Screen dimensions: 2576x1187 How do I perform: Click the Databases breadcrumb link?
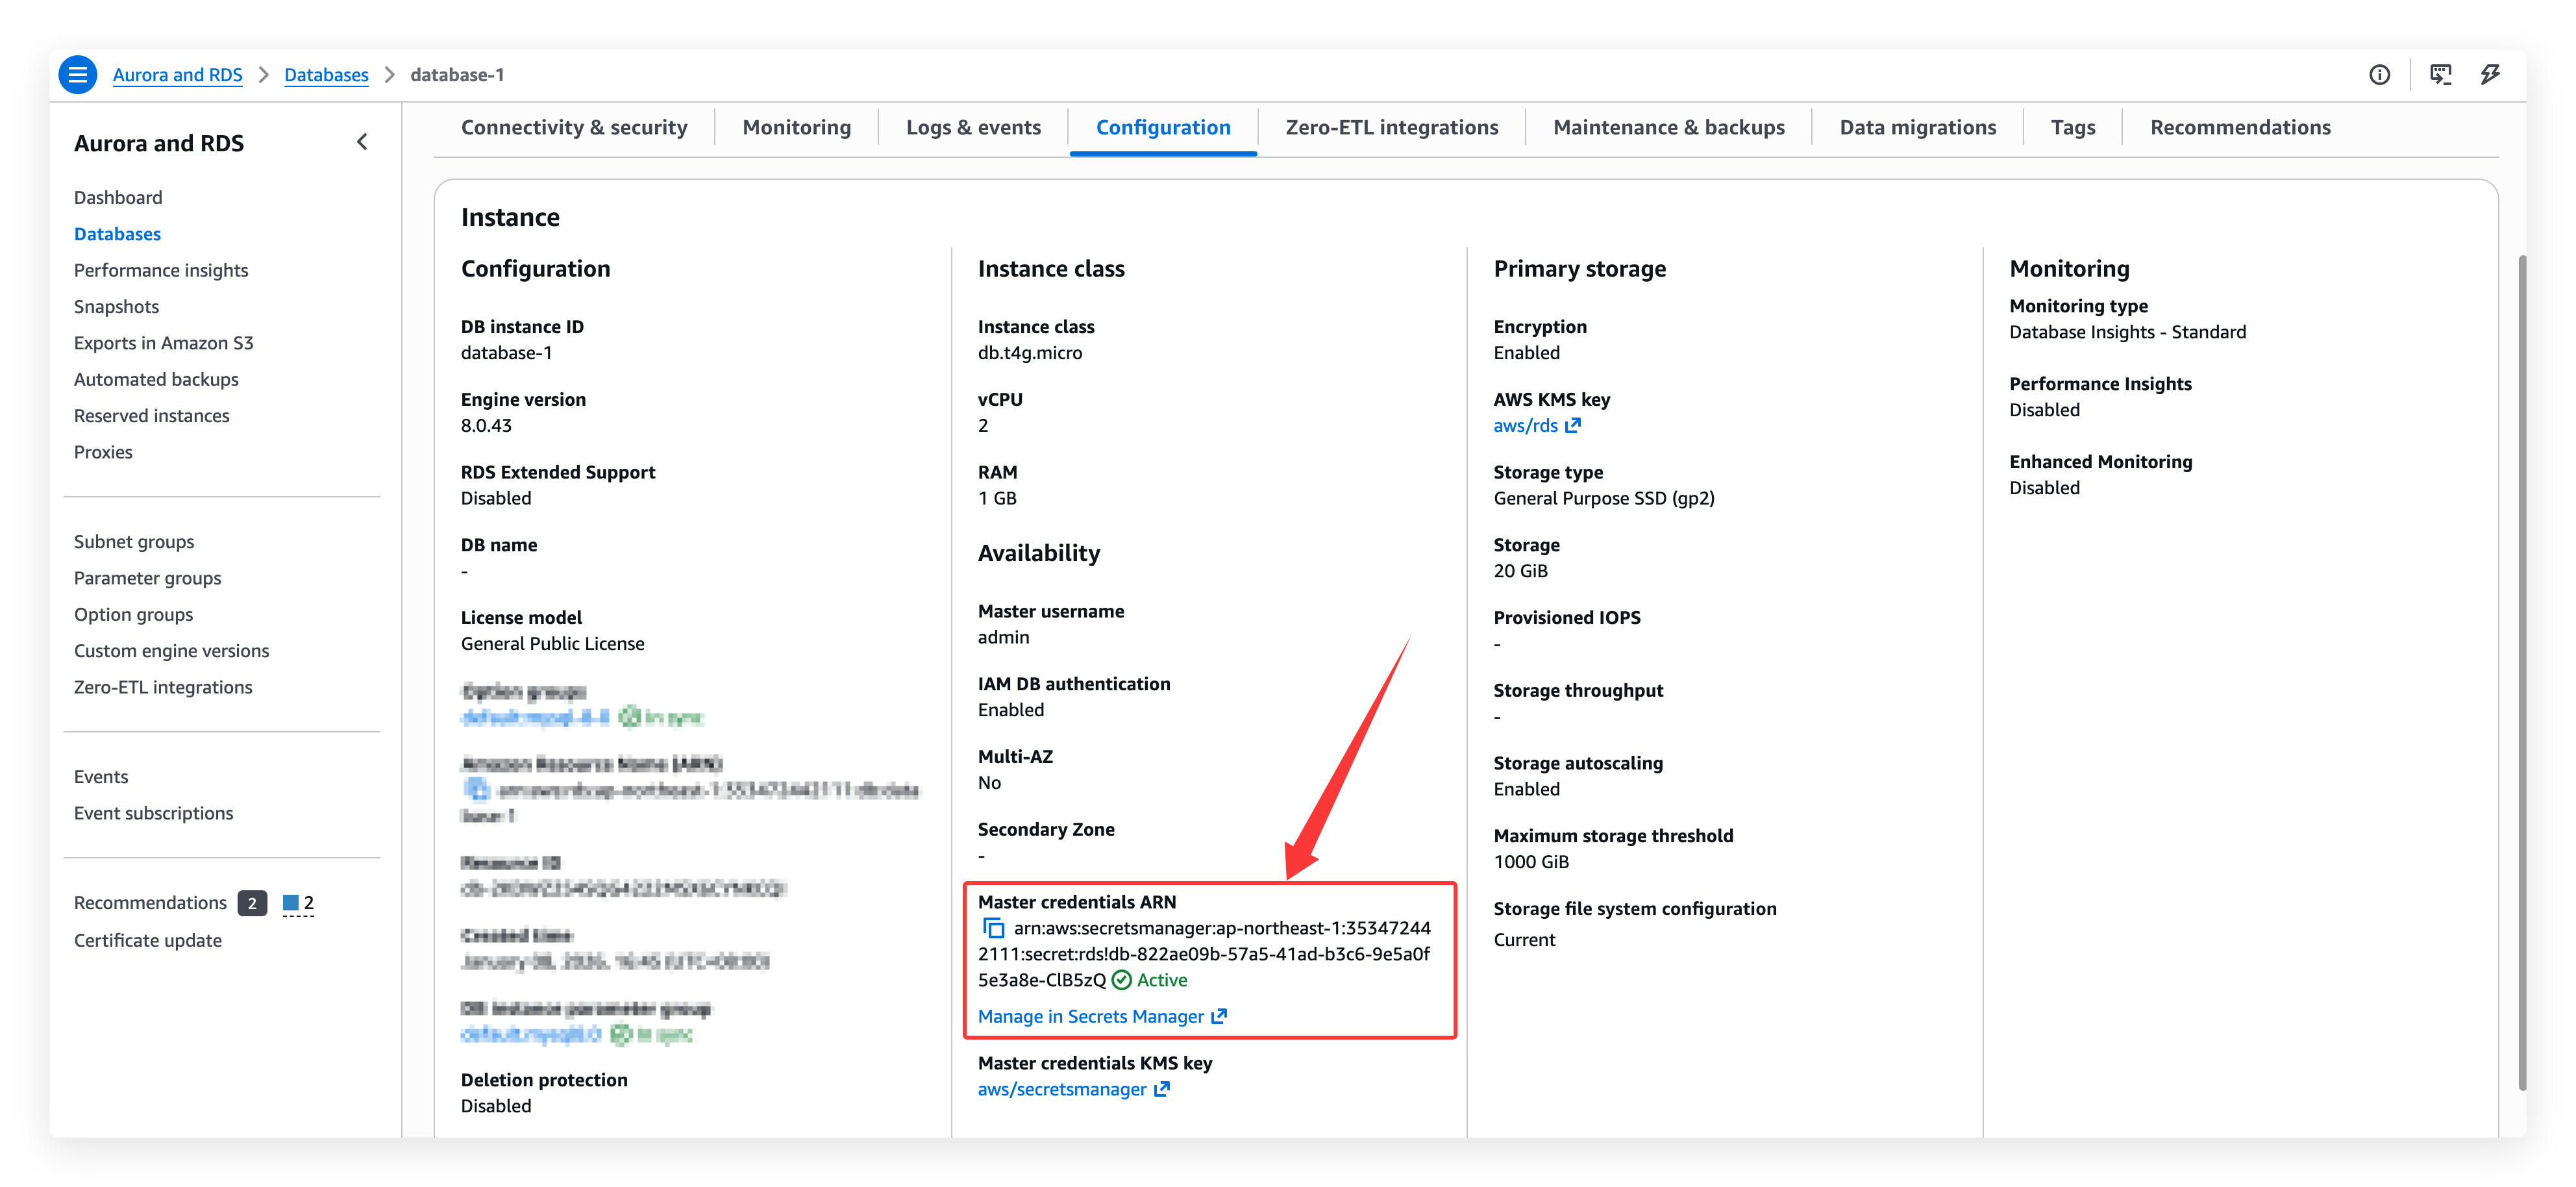click(326, 75)
